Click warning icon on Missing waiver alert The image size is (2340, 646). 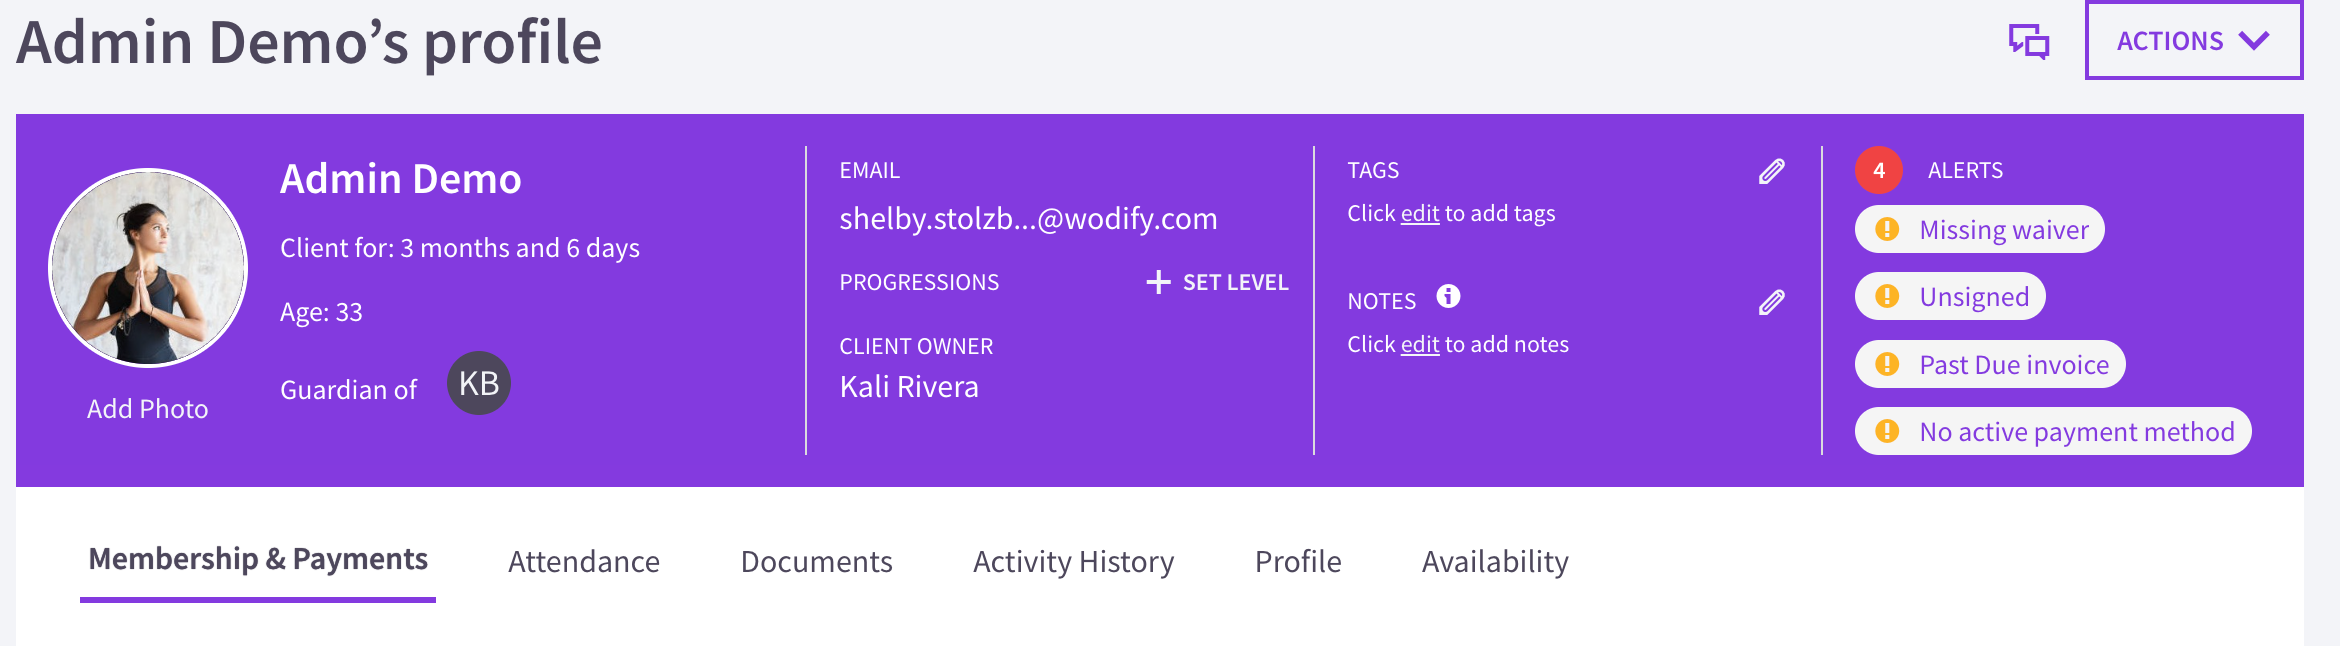click(1887, 229)
